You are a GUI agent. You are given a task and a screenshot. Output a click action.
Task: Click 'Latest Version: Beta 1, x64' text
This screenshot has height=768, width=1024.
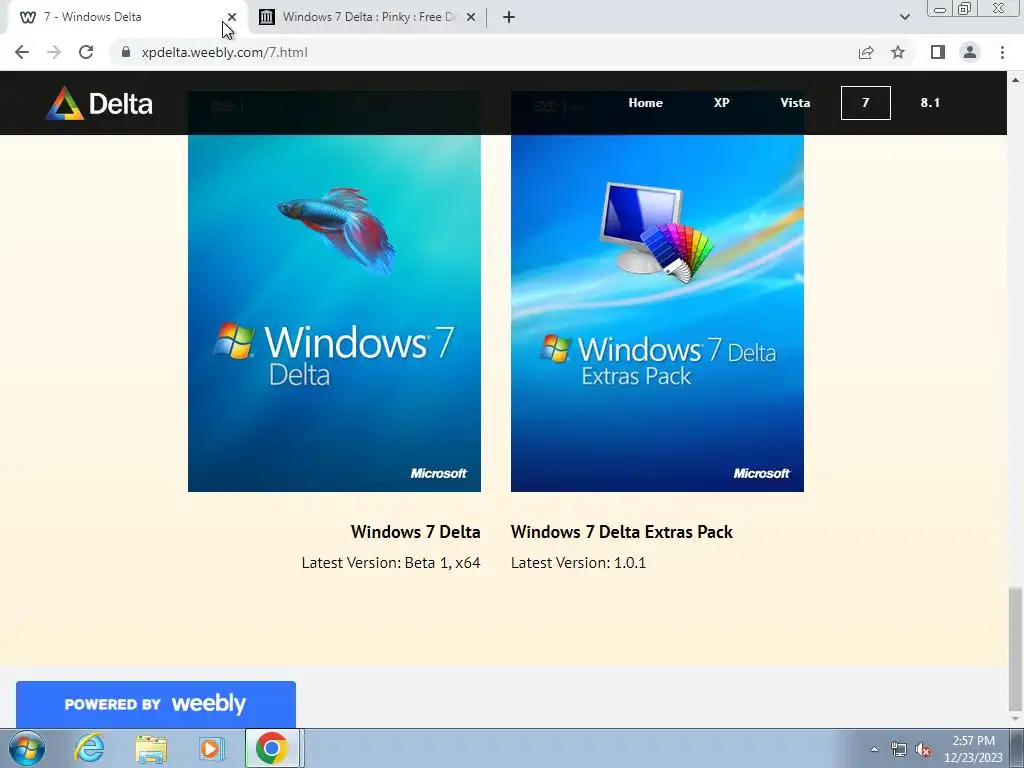click(391, 562)
